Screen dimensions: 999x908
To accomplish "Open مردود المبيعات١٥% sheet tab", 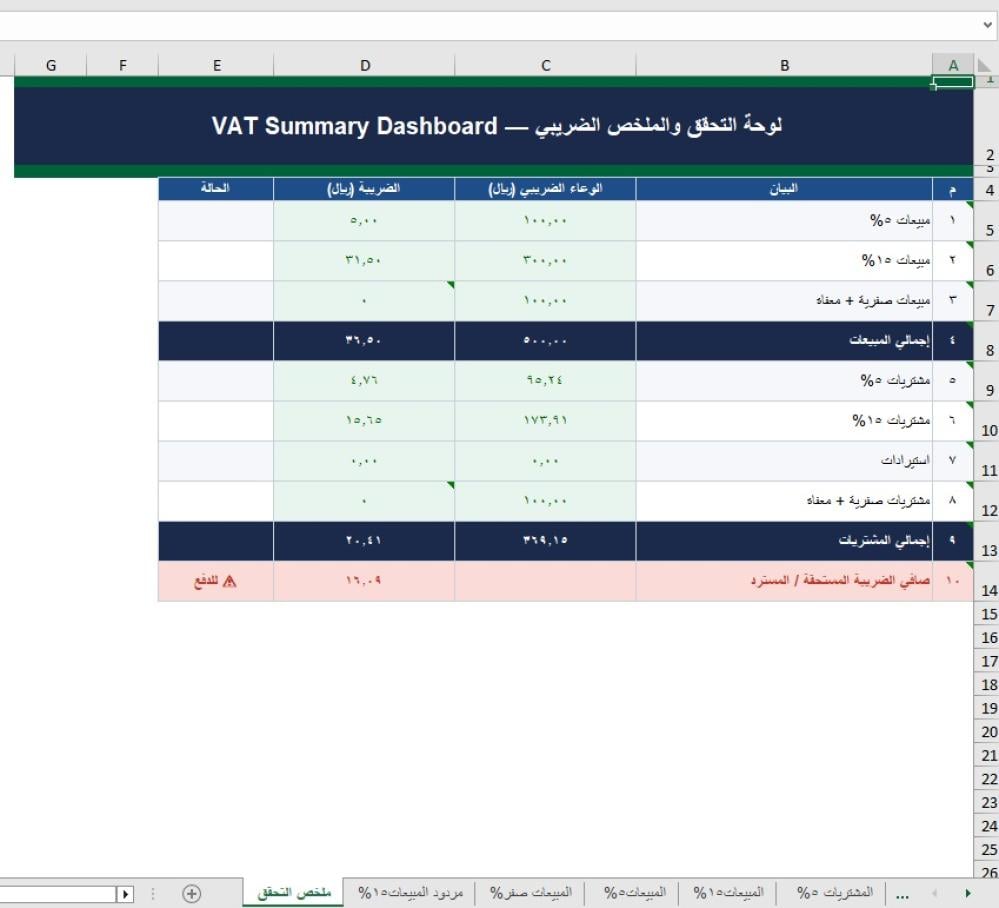I will (411, 892).
